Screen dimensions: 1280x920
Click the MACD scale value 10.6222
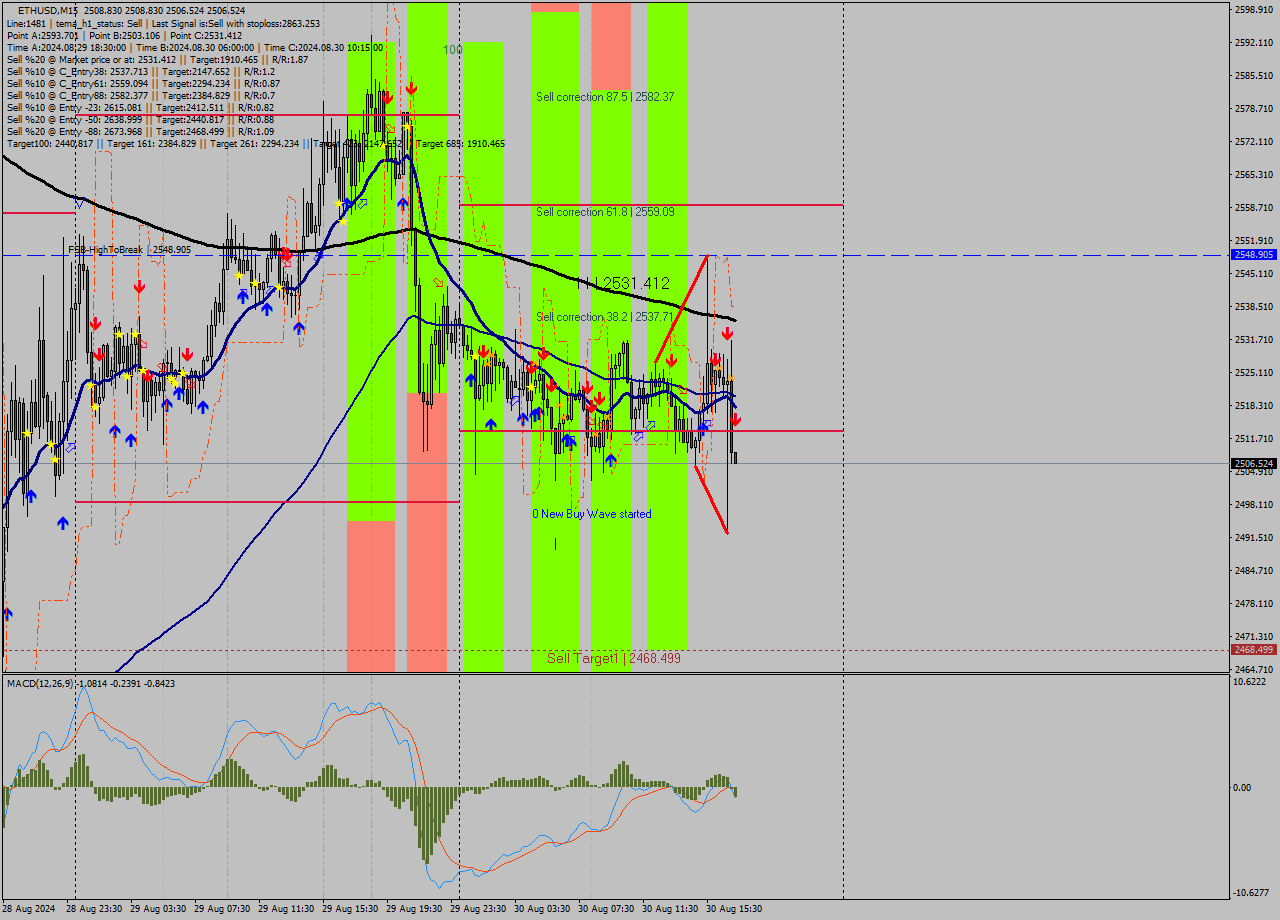point(1250,682)
